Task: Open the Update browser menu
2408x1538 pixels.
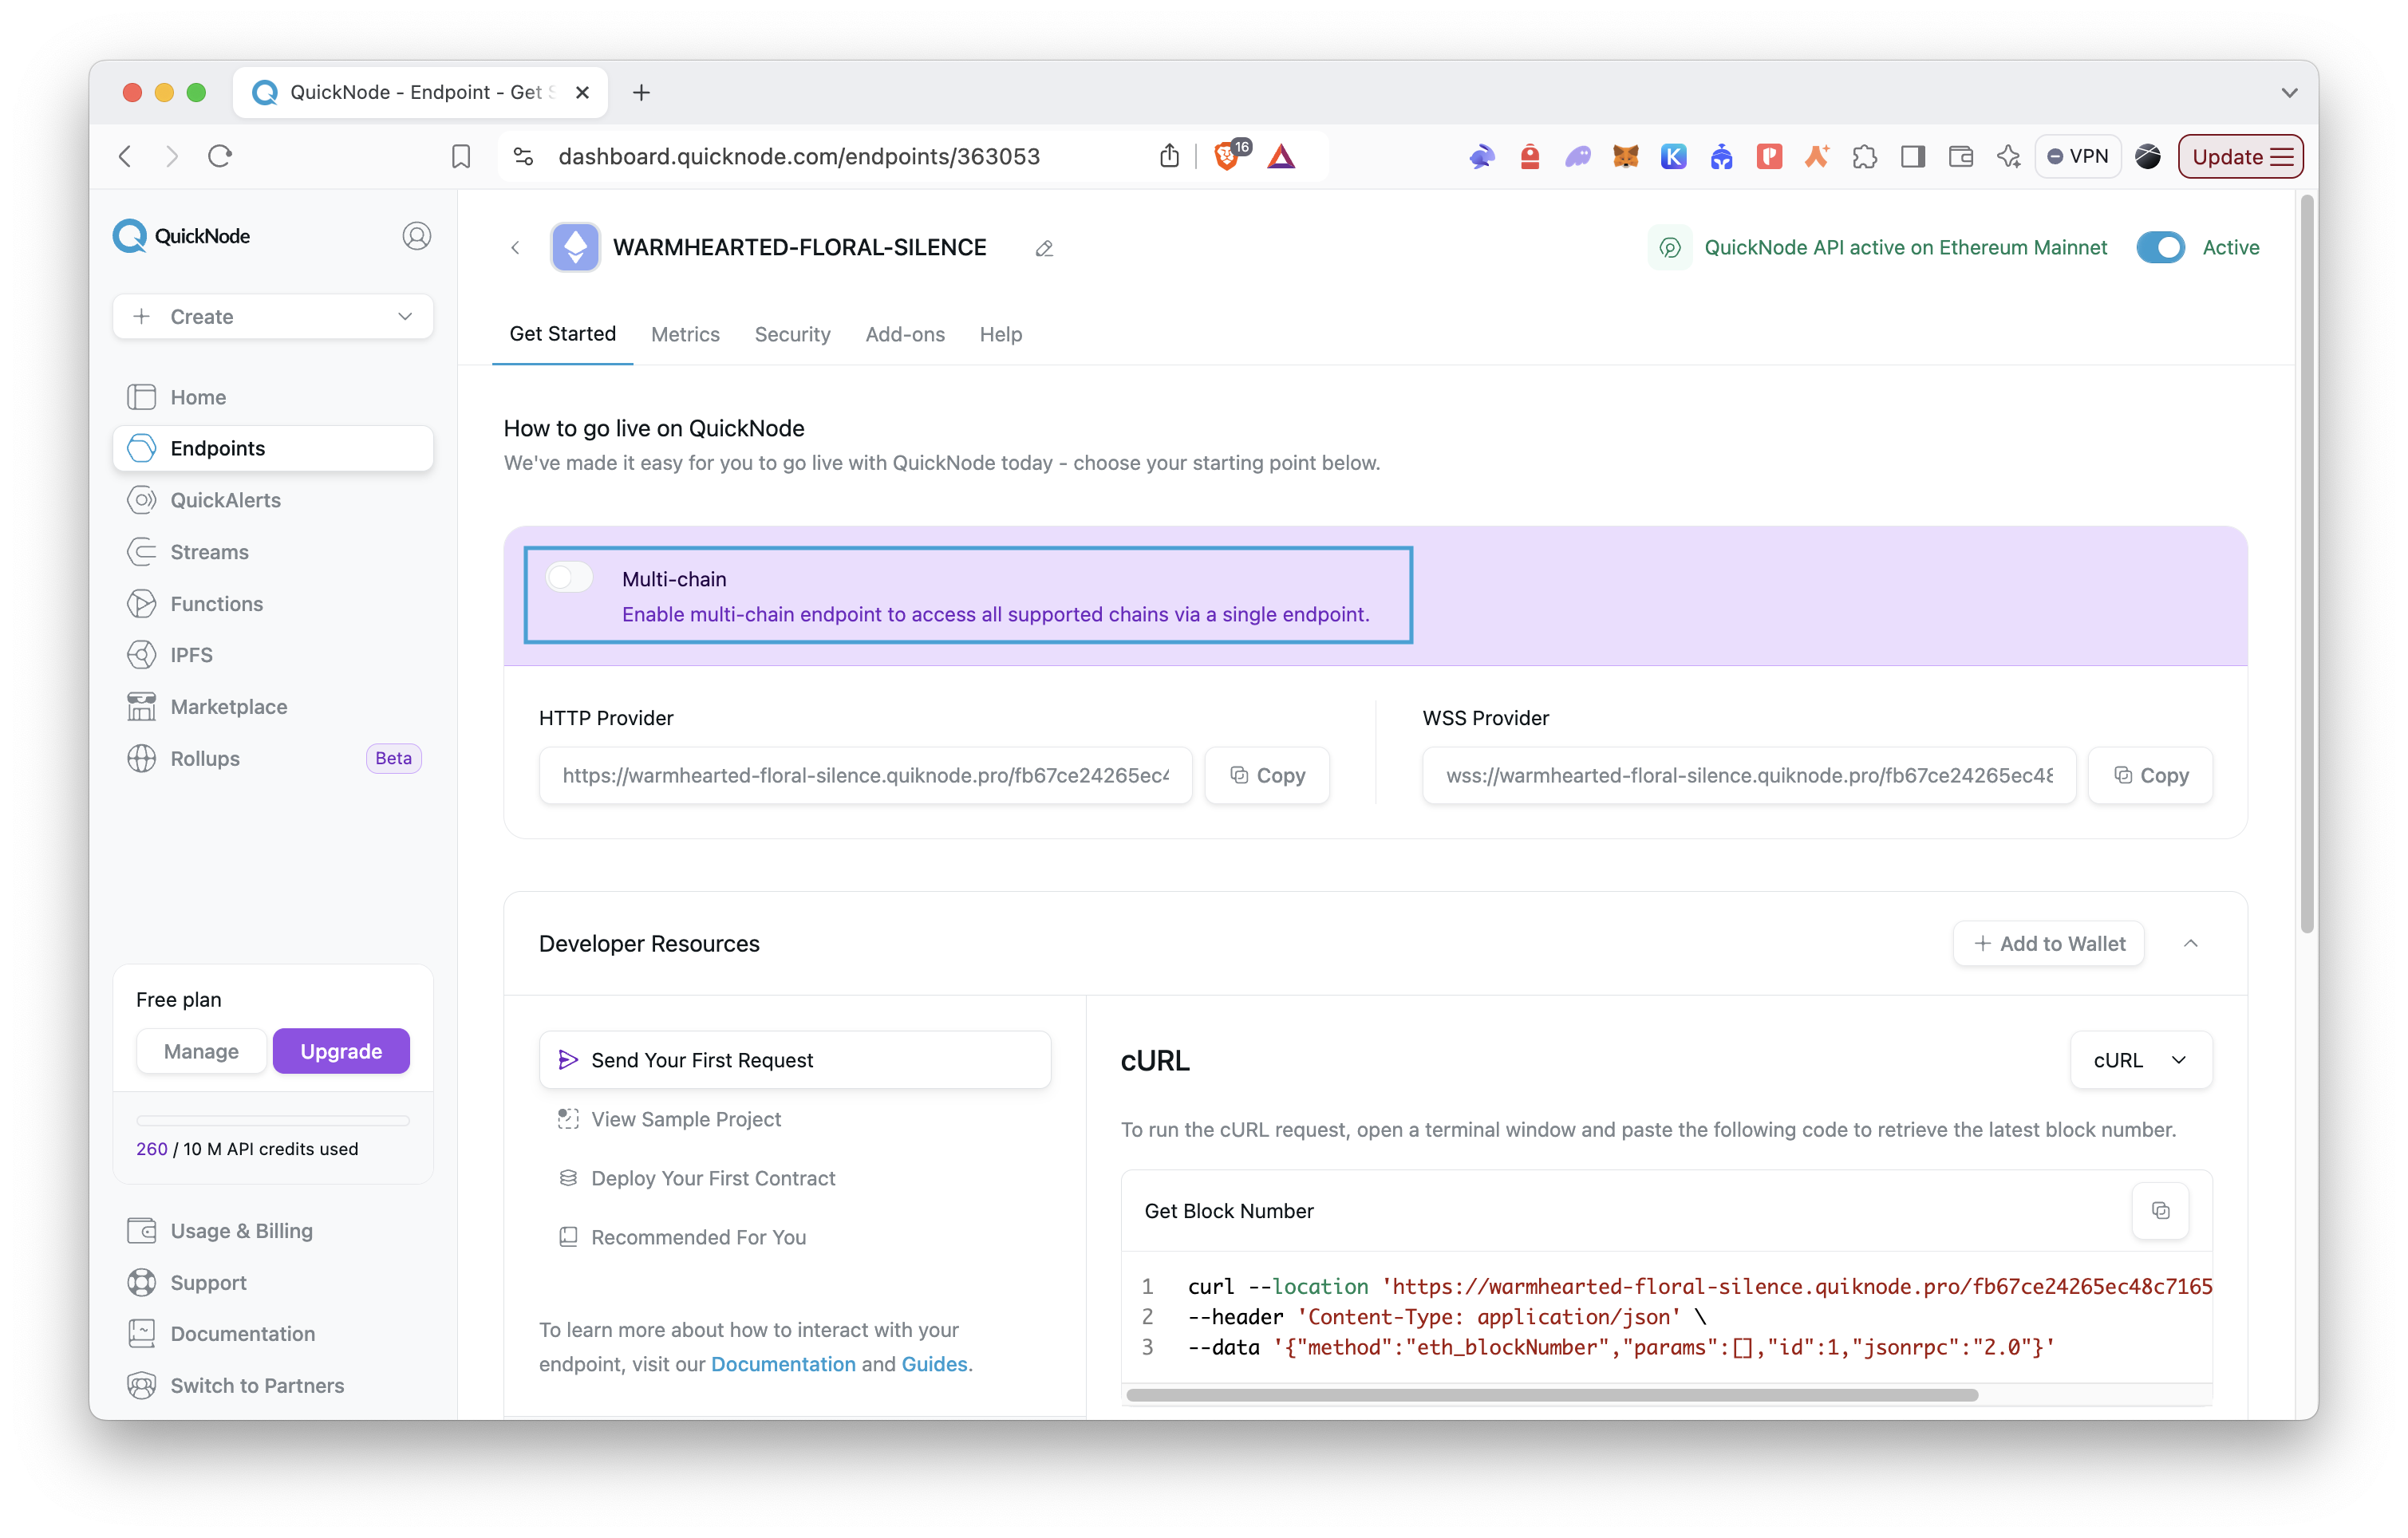Action: coord(2240,156)
